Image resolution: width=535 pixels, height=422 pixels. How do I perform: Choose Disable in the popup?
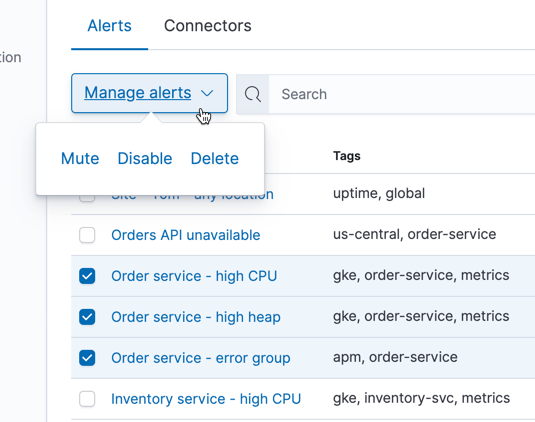pyautogui.click(x=145, y=159)
